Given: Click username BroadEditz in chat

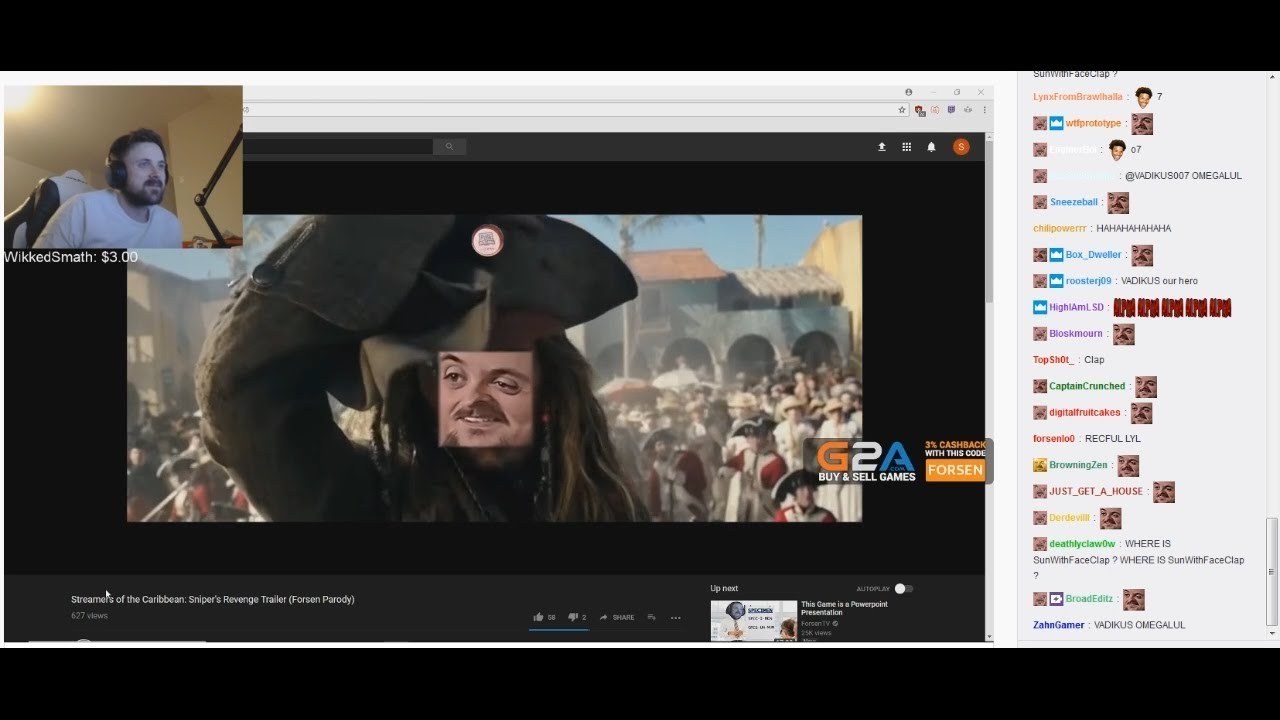Looking at the screenshot, I should [x=1089, y=599].
